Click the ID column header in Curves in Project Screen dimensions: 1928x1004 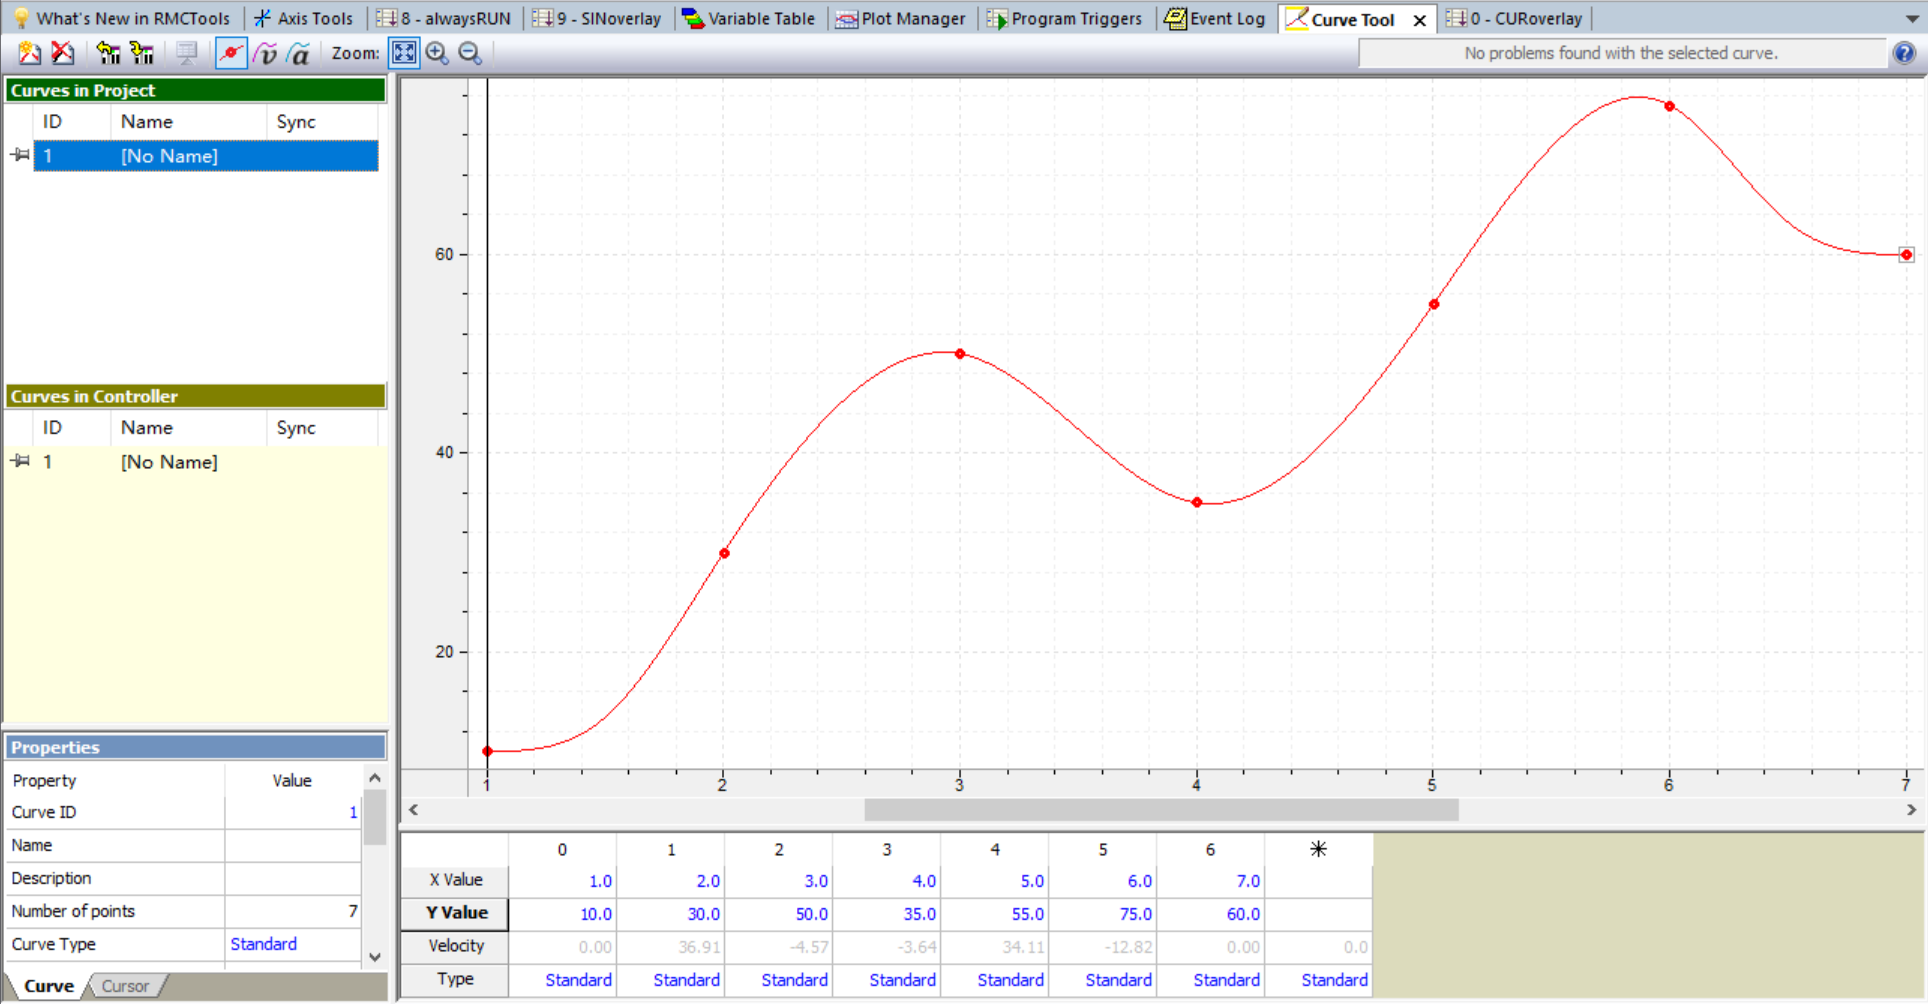[72, 122]
